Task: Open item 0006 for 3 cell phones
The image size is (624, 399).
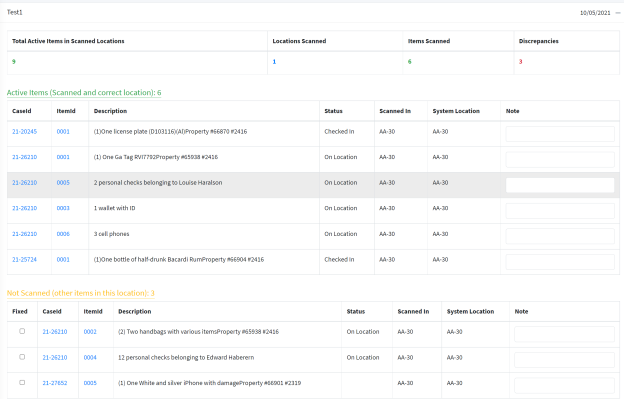Action: pyautogui.click(x=63, y=234)
